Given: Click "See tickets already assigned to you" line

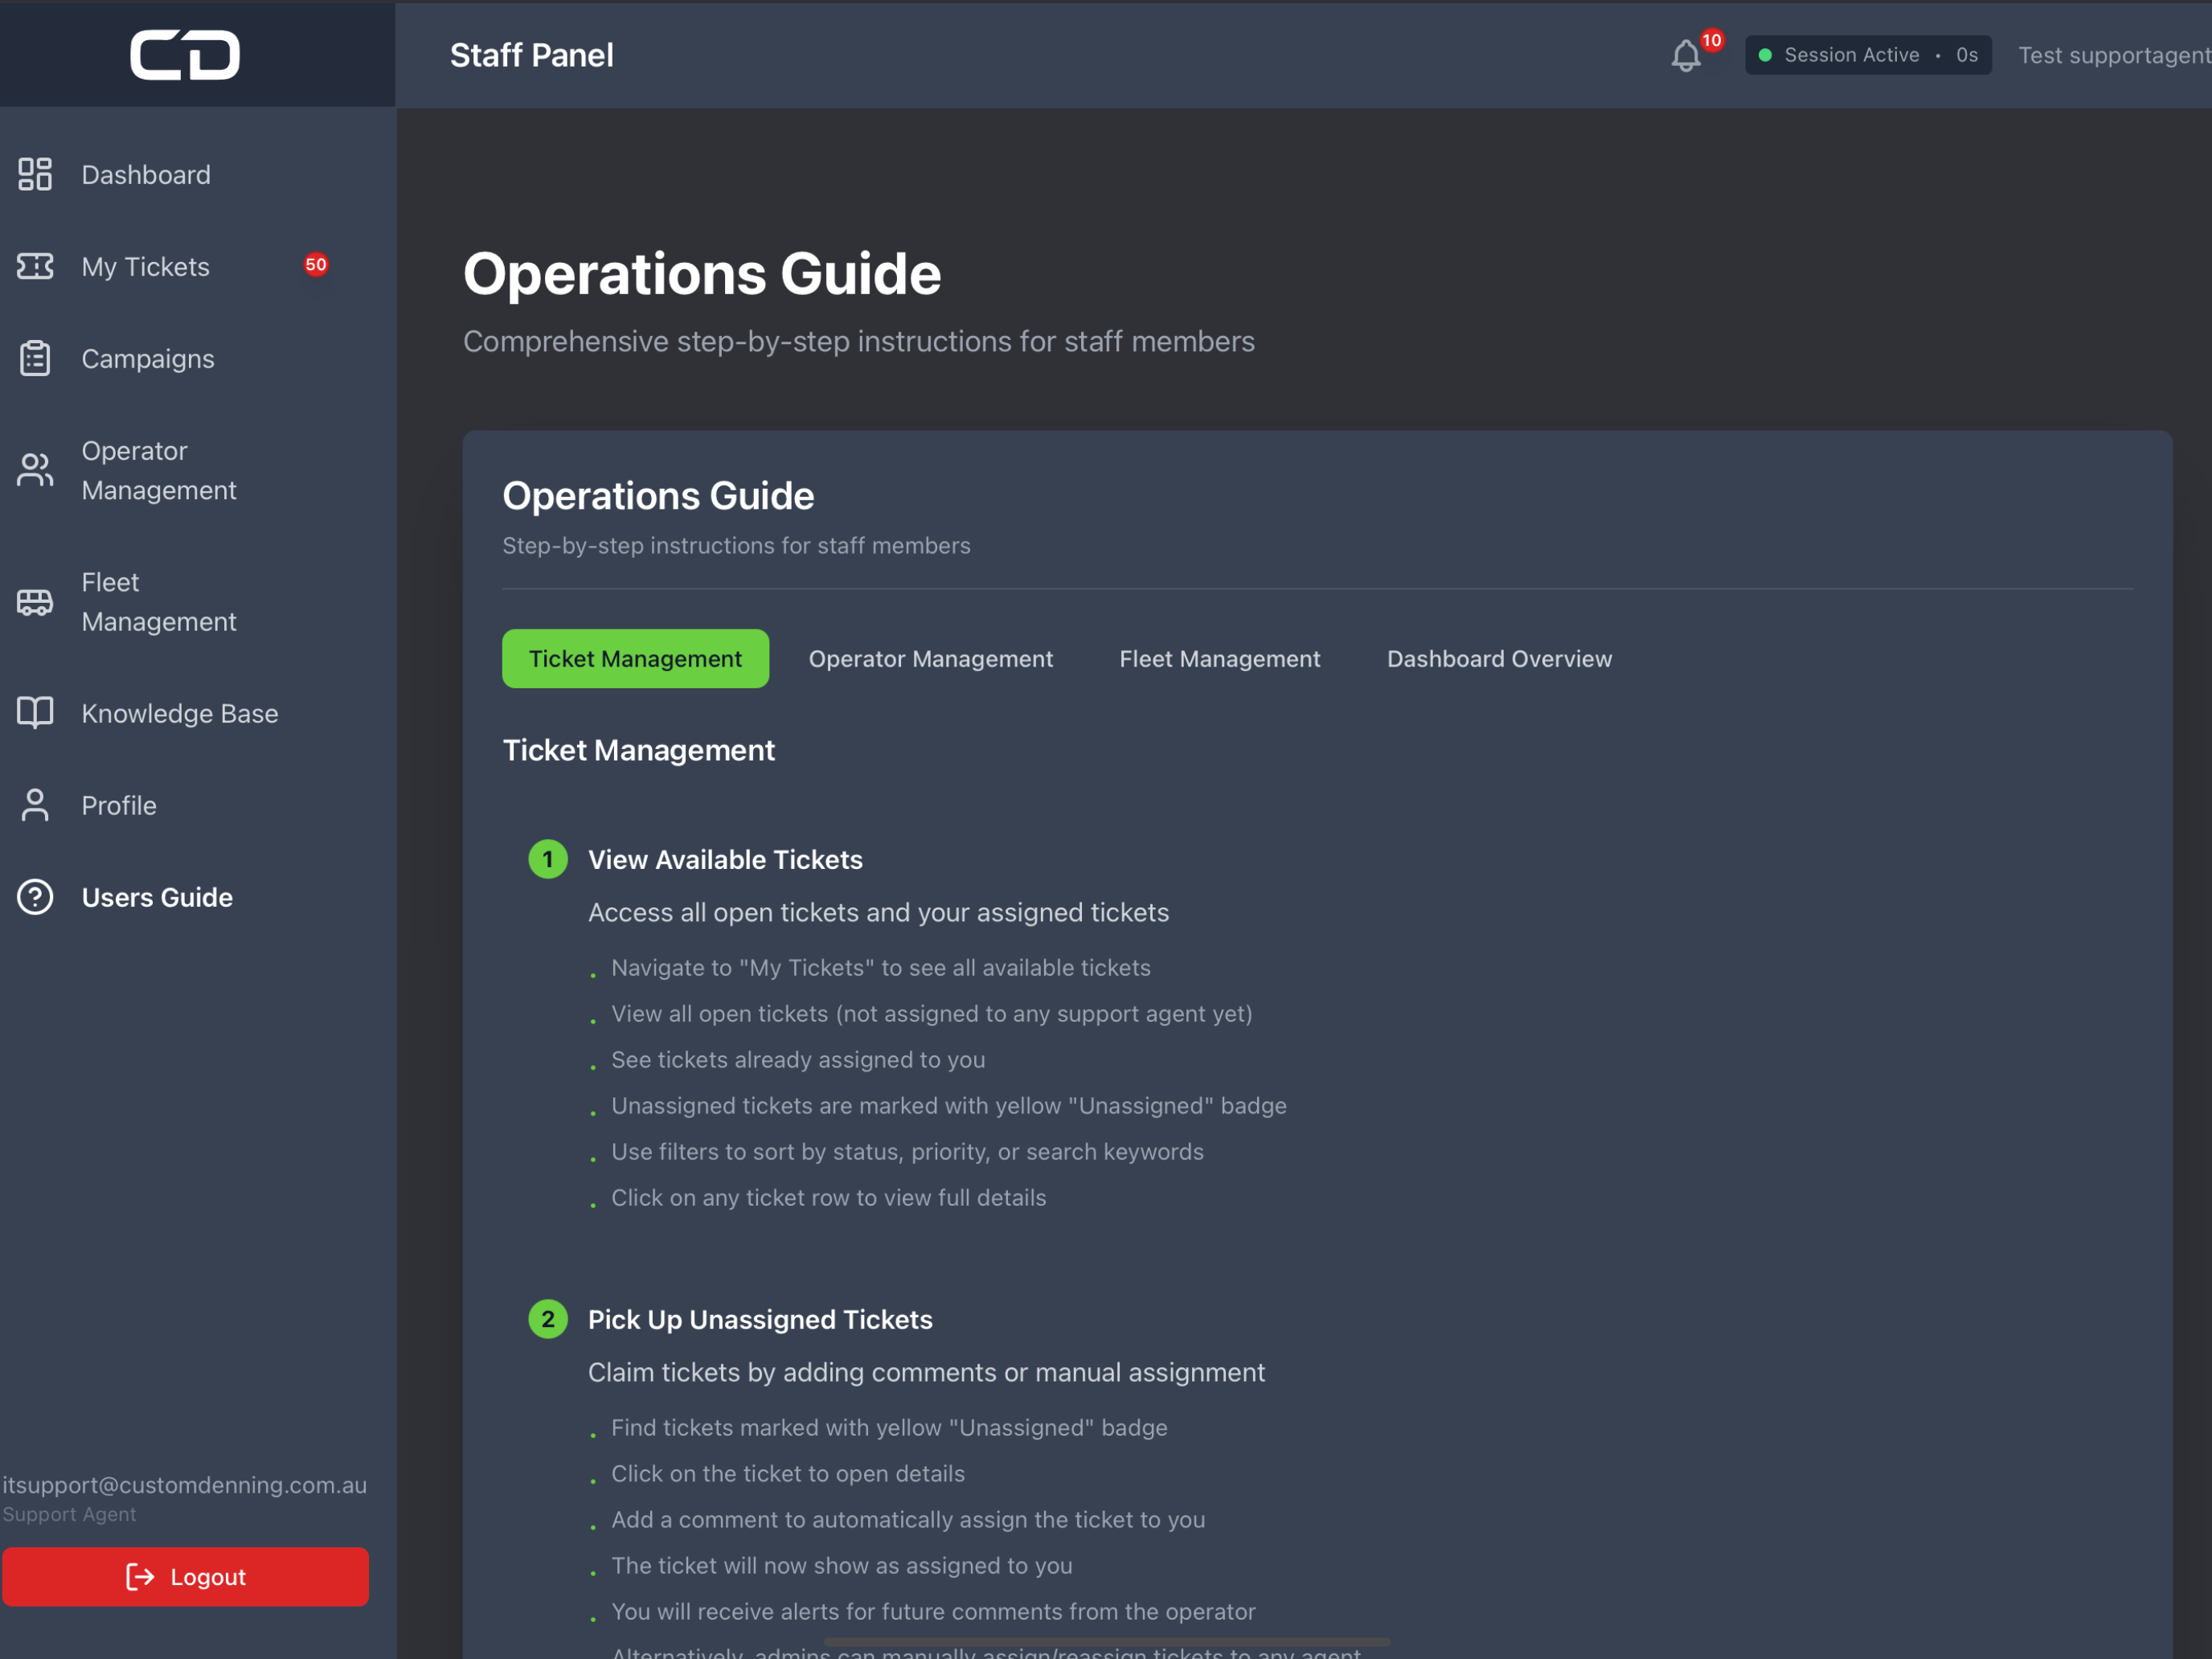Looking at the screenshot, I should [798, 1059].
